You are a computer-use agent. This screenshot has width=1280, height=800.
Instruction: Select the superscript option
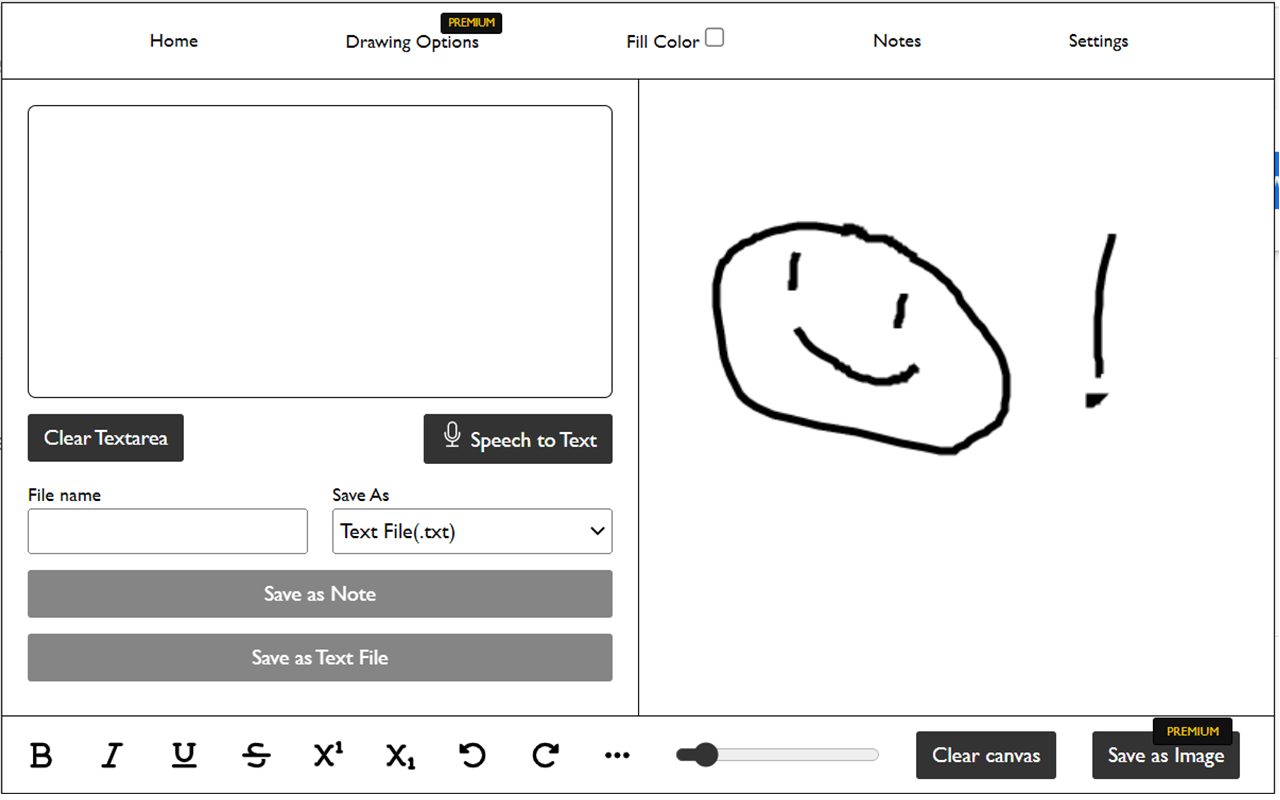[328, 756]
